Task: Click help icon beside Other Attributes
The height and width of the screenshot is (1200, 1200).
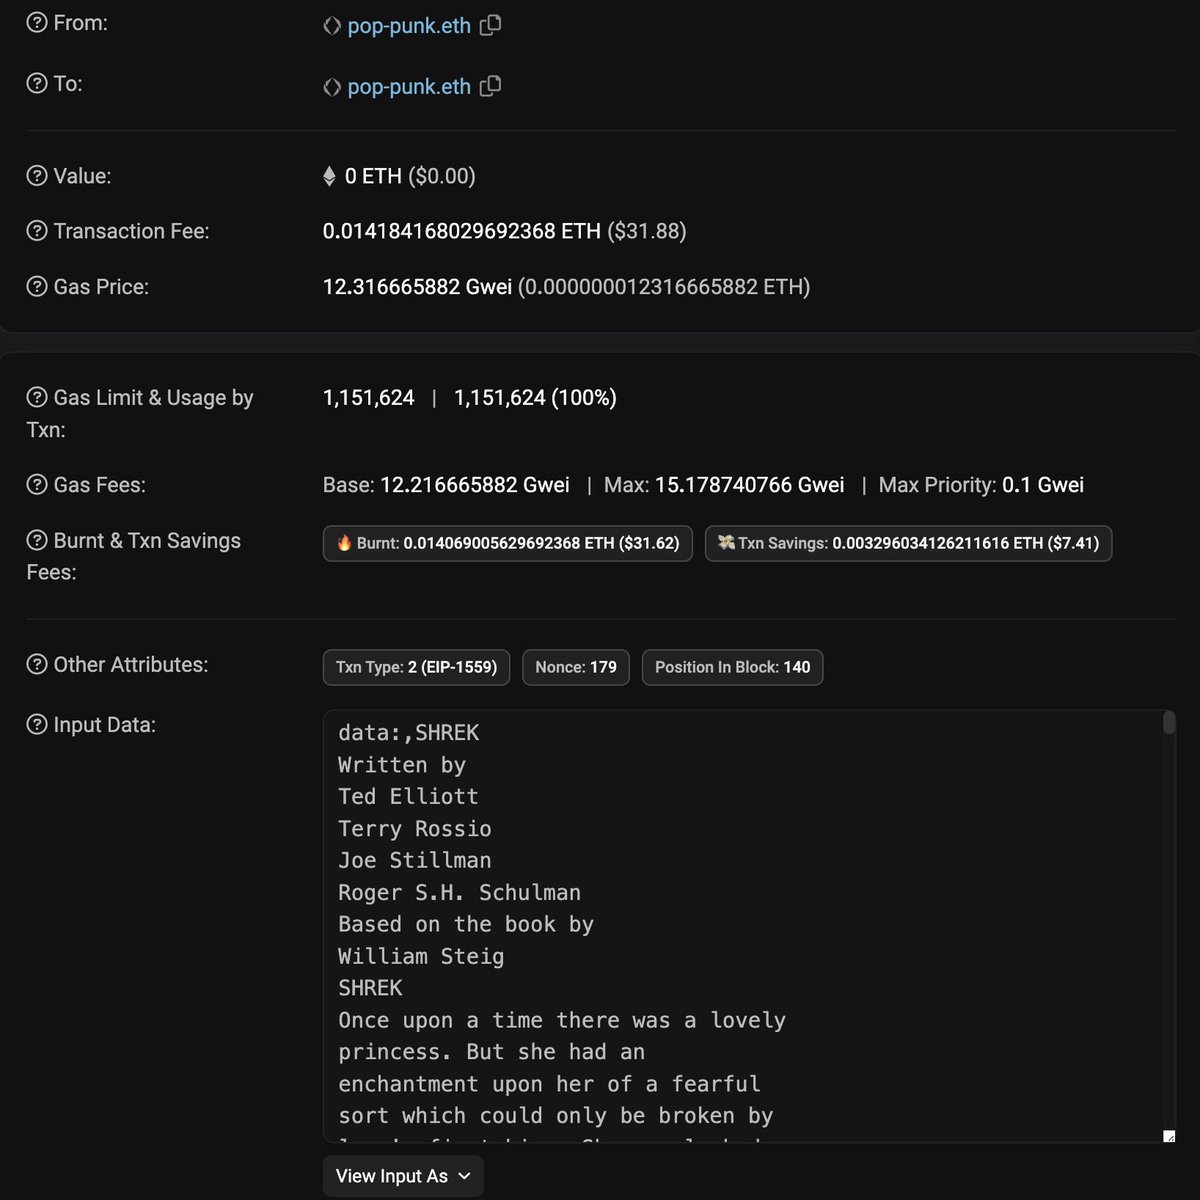Action: [37, 664]
